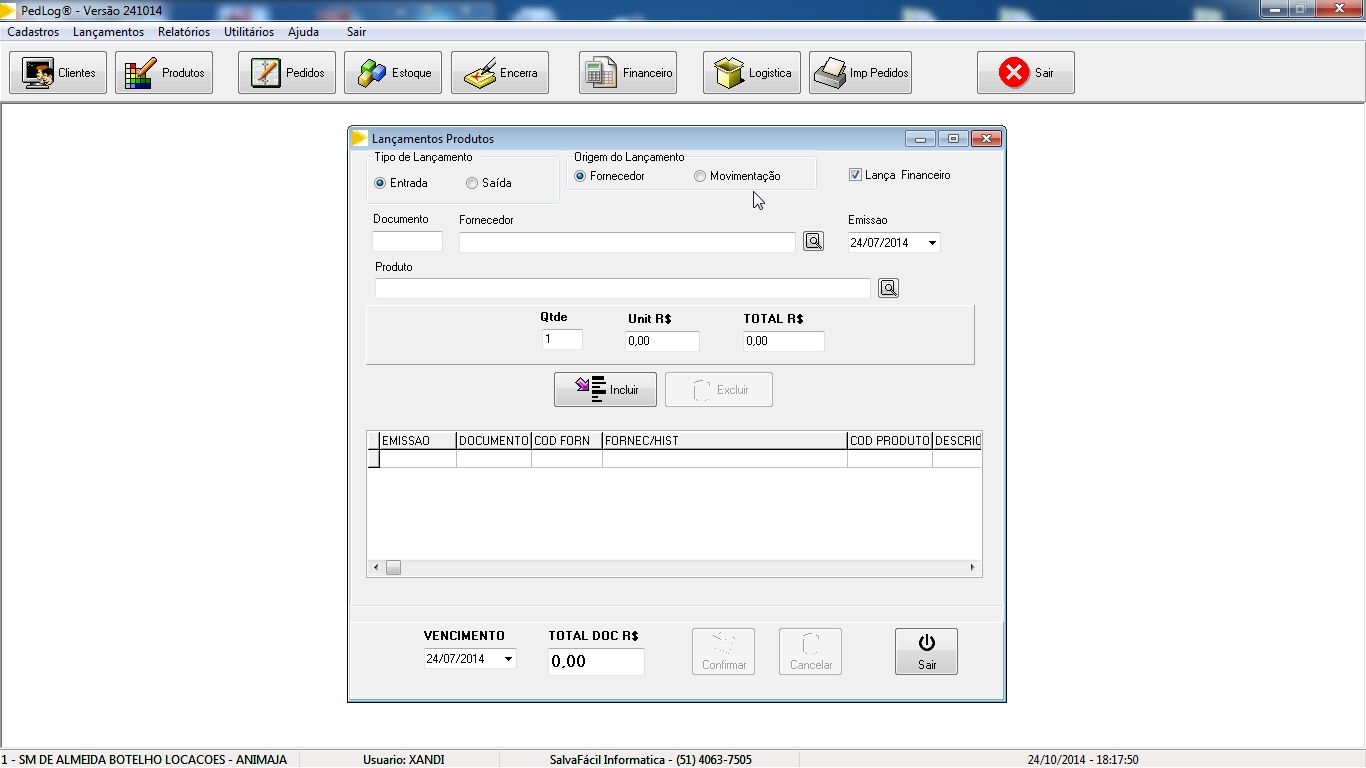Viewport: 1366px width, 768px height.
Task: Uncheck the Lança Financeiro checkbox
Action: (855, 175)
